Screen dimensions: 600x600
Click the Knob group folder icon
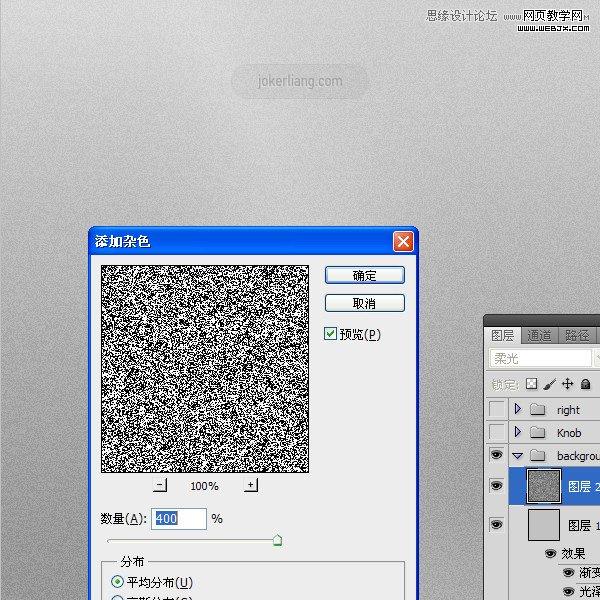click(539, 433)
